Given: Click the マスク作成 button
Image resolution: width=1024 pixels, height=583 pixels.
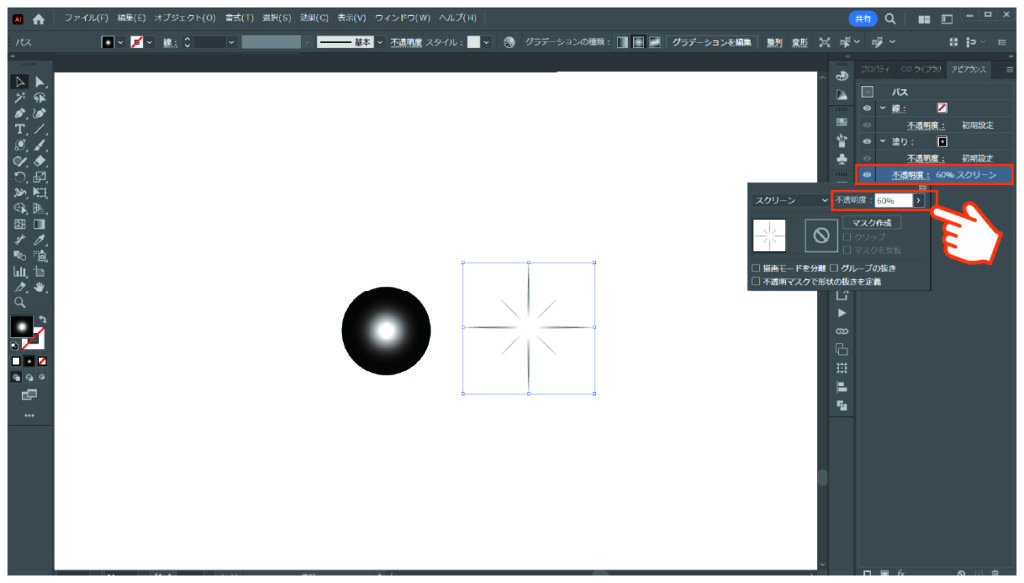Looking at the screenshot, I should pyautogui.click(x=871, y=223).
